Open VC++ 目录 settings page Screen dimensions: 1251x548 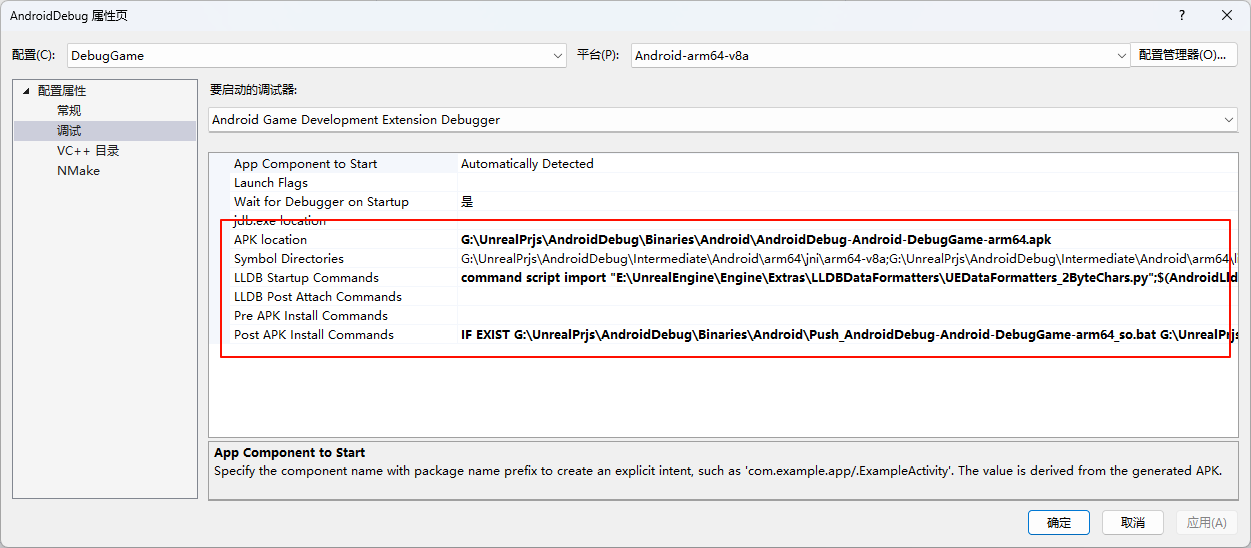[88, 151]
